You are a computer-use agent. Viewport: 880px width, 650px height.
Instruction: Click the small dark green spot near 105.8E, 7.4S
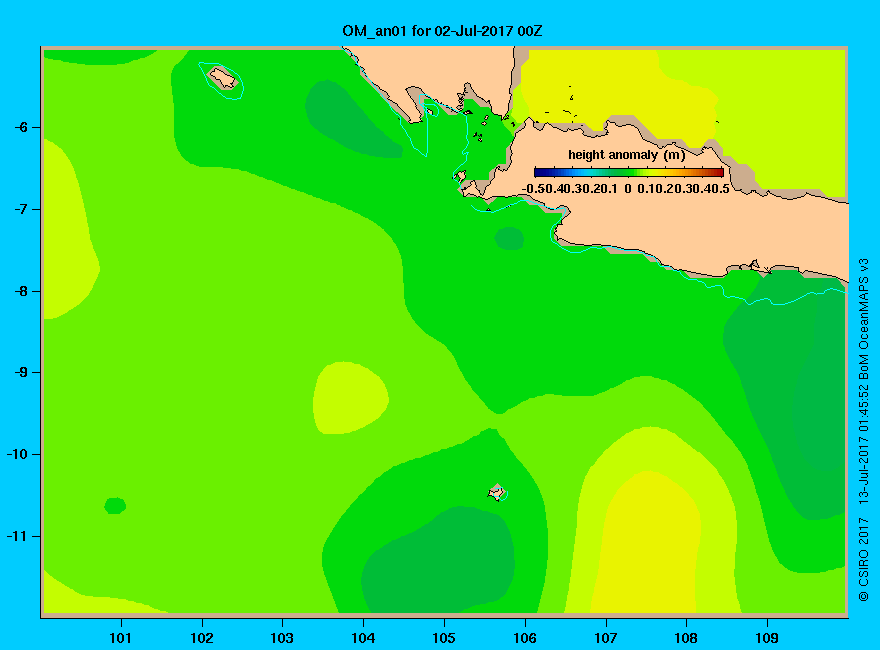509,239
